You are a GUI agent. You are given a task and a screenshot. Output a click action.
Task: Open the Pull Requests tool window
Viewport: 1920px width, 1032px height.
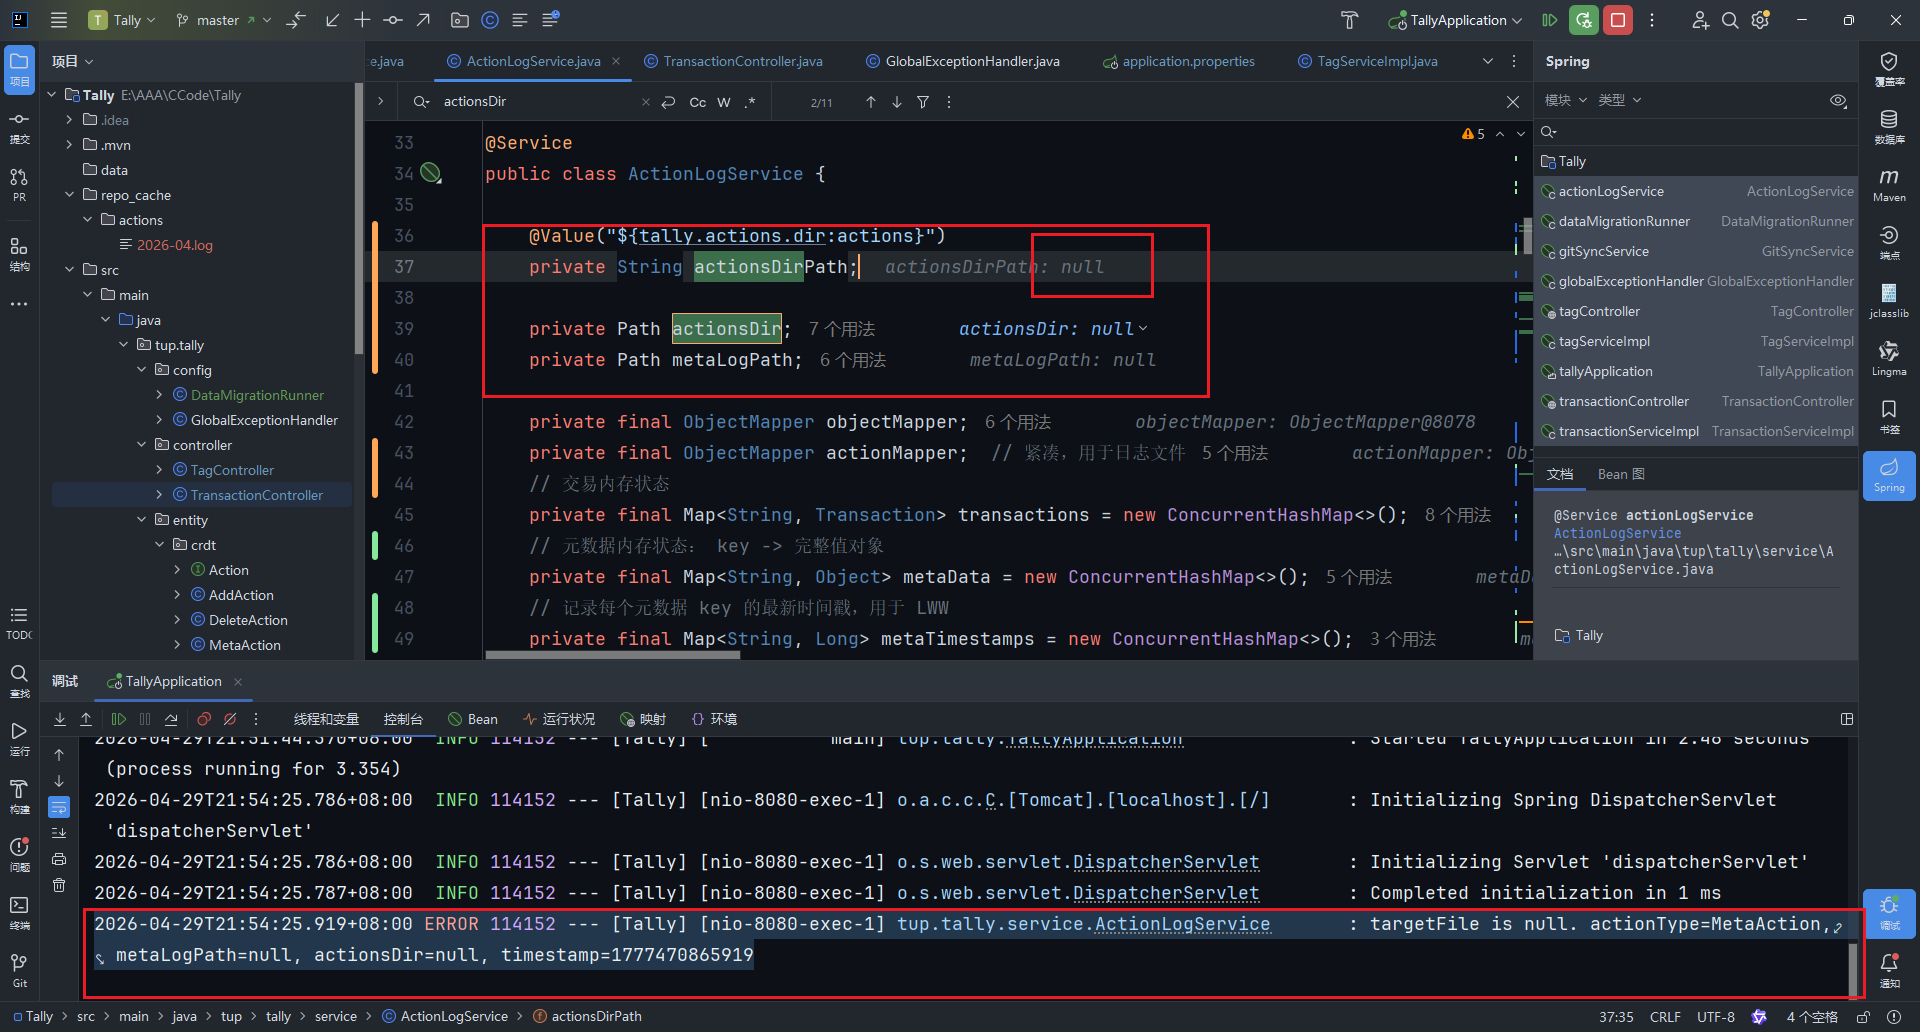point(19,186)
